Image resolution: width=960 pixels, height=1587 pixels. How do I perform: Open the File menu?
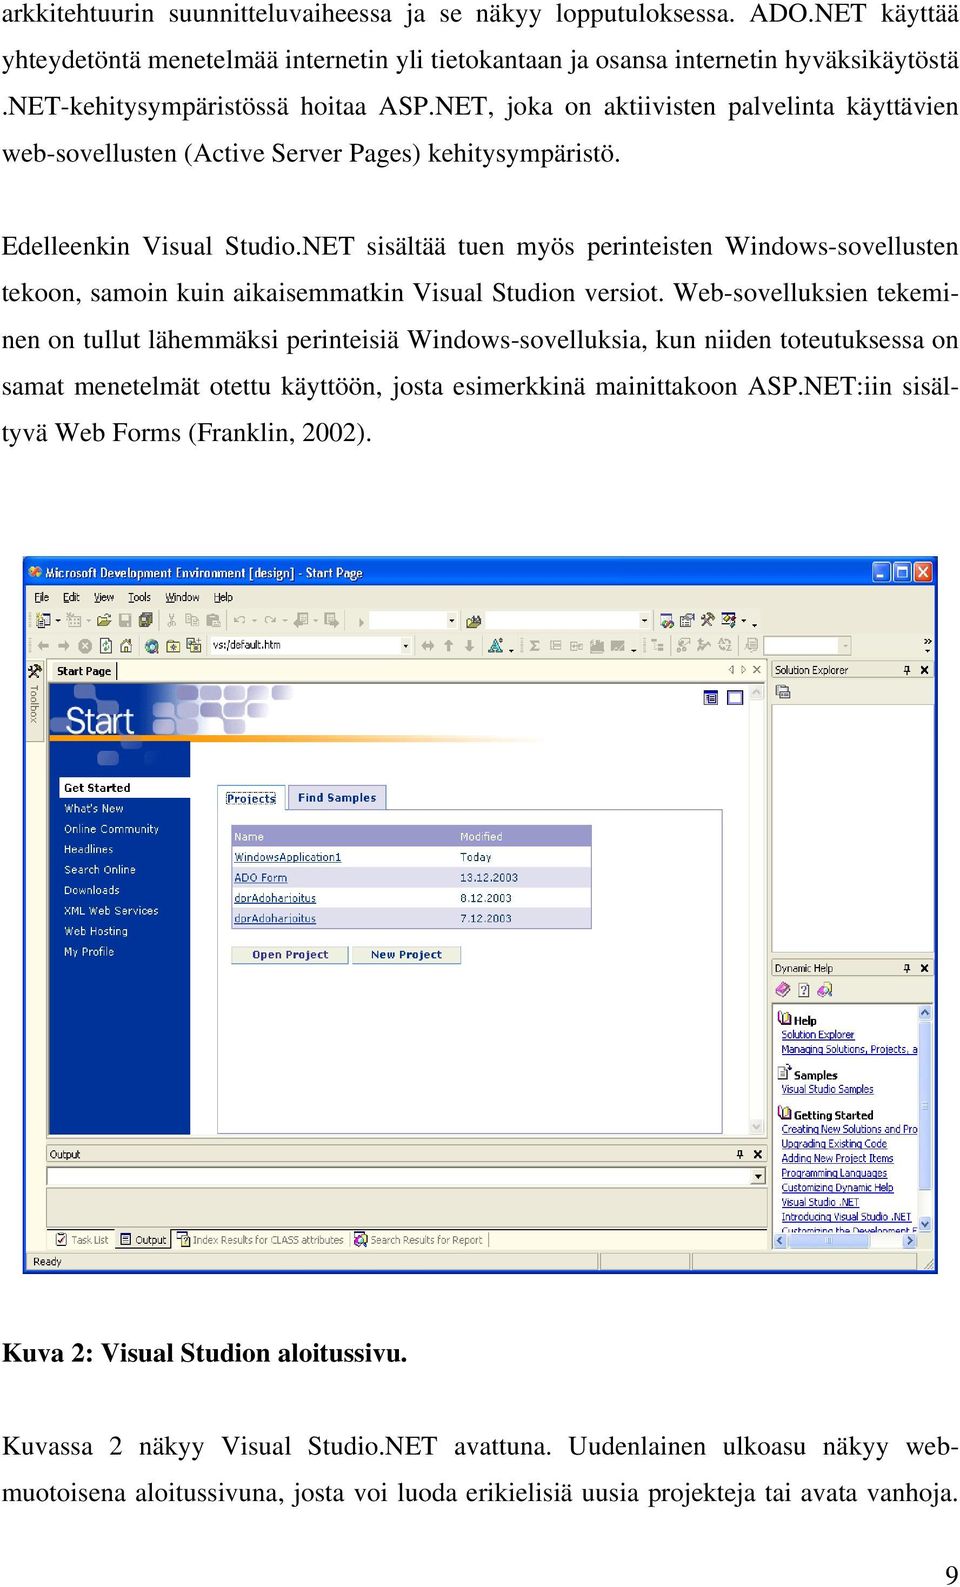42,597
